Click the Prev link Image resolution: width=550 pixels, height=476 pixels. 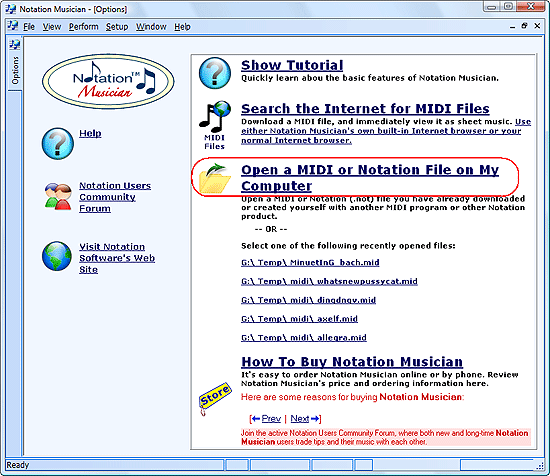tap(271, 418)
